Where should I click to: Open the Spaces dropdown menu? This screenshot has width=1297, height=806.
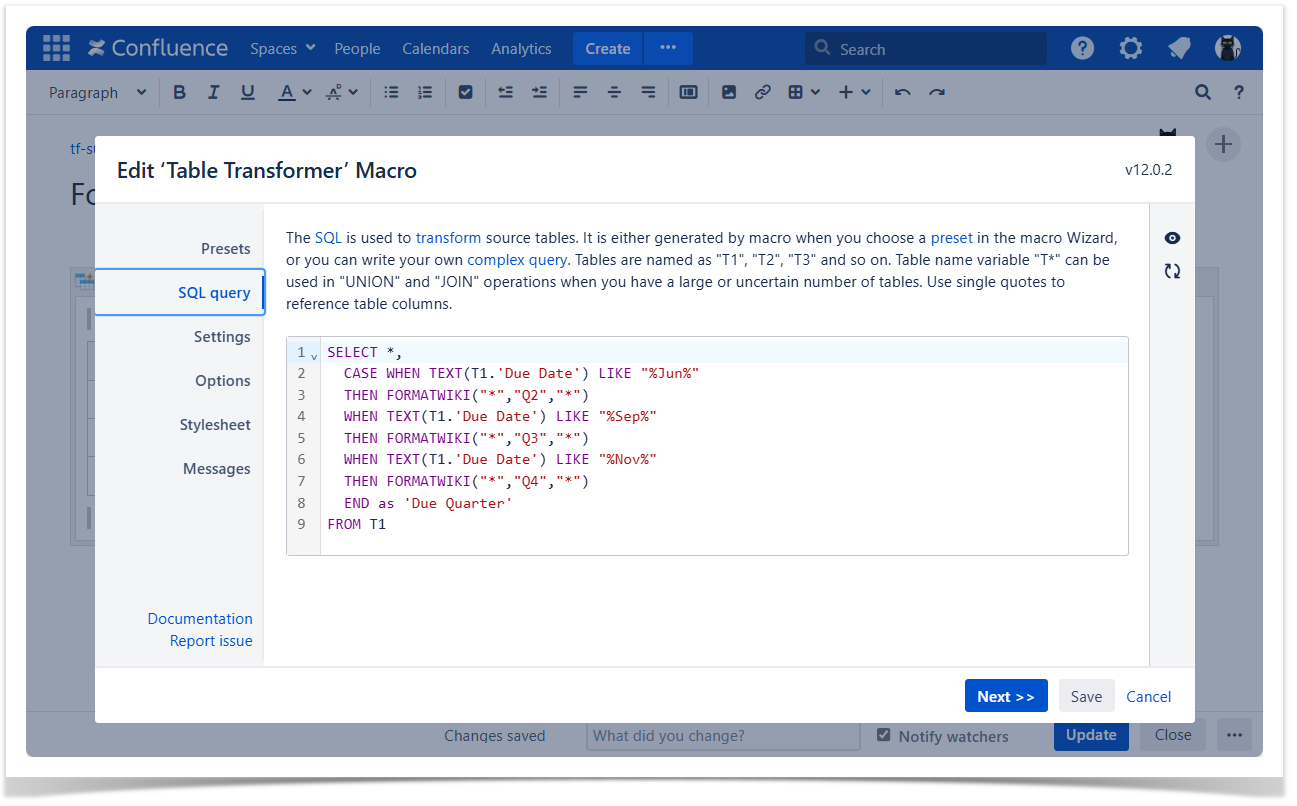[283, 48]
